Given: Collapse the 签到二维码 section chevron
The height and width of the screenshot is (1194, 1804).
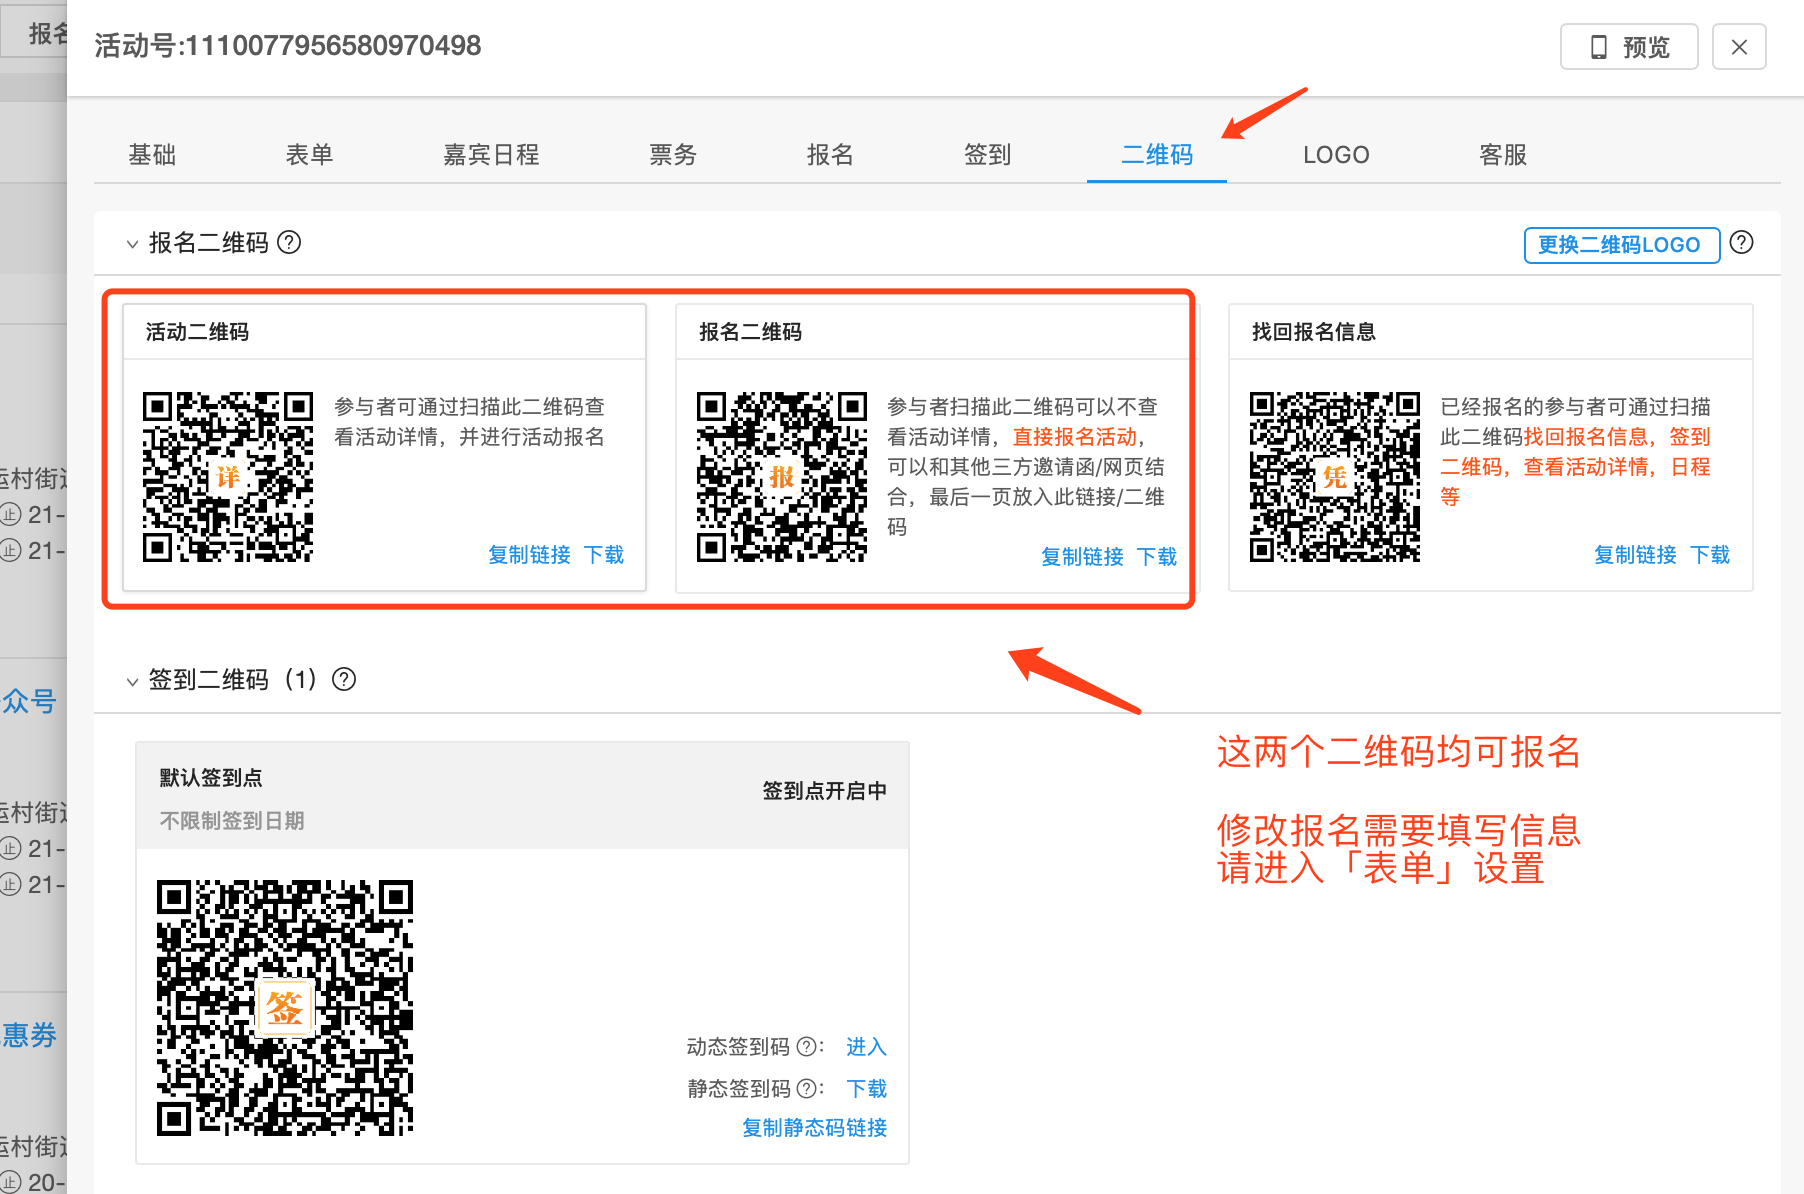Looking at the screenshot, I should 132,681.
